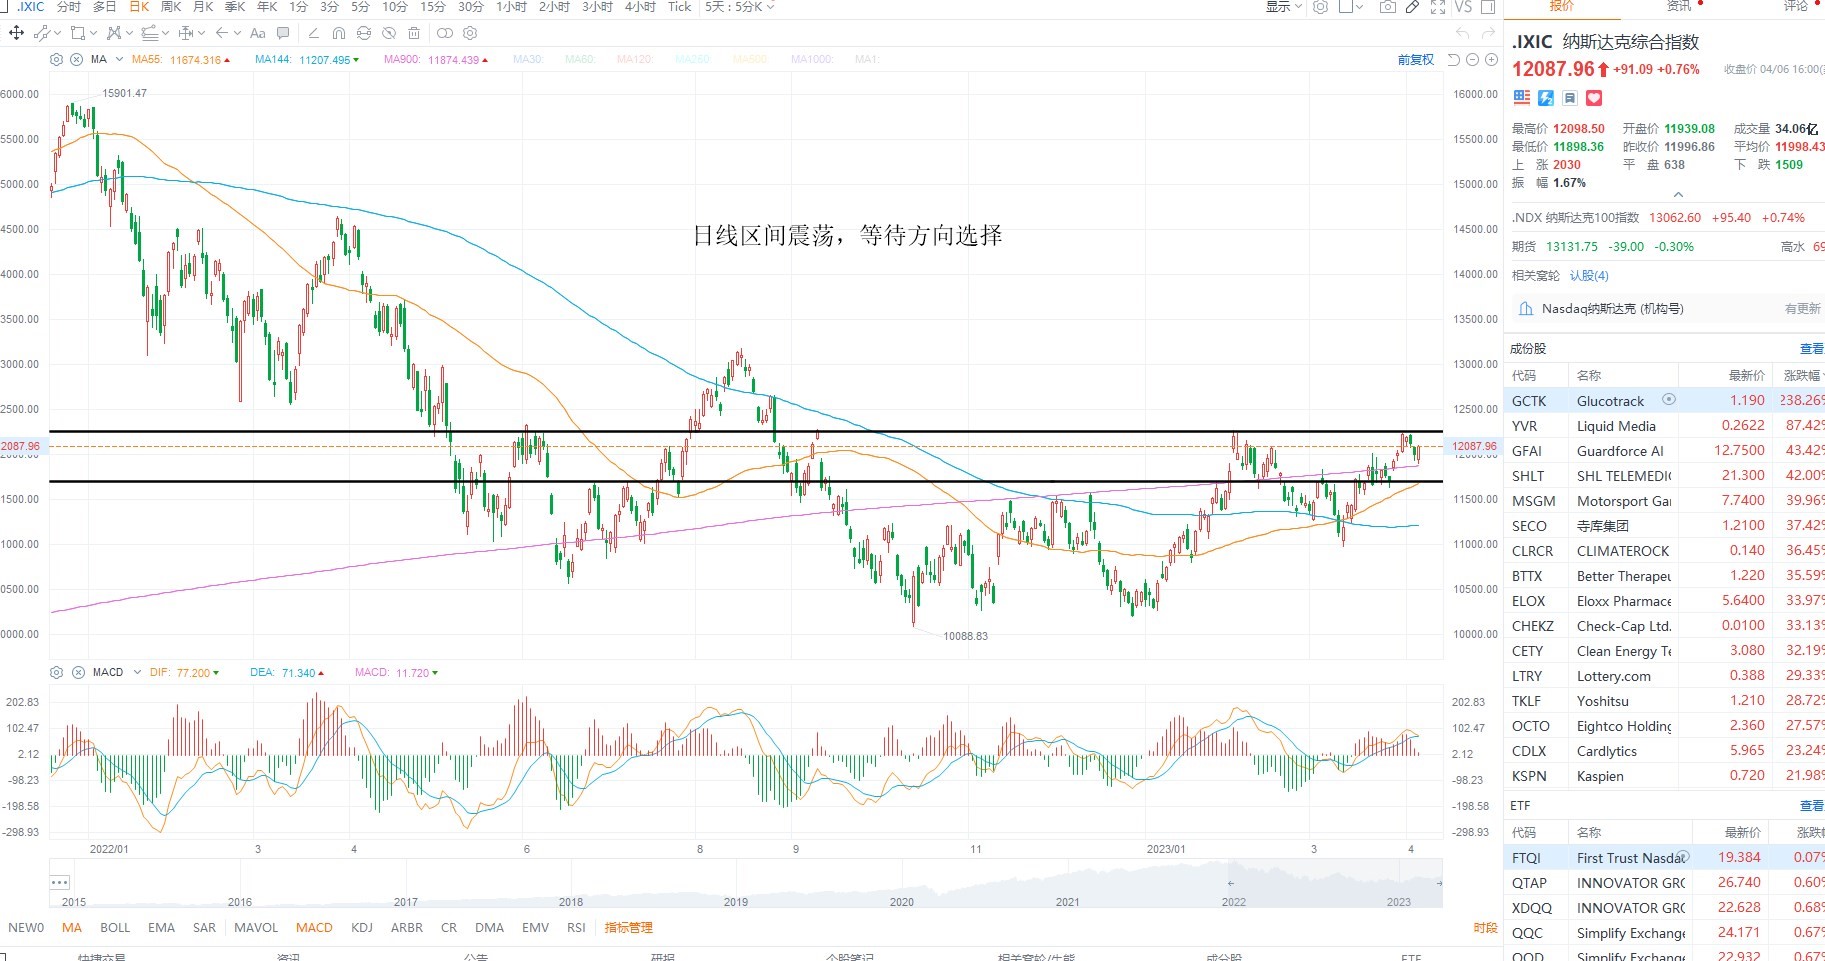Expand the arrow tool options dropdown
This screenshot has height=961, width=1825.
pyautogui.click(x=237, y=33)
